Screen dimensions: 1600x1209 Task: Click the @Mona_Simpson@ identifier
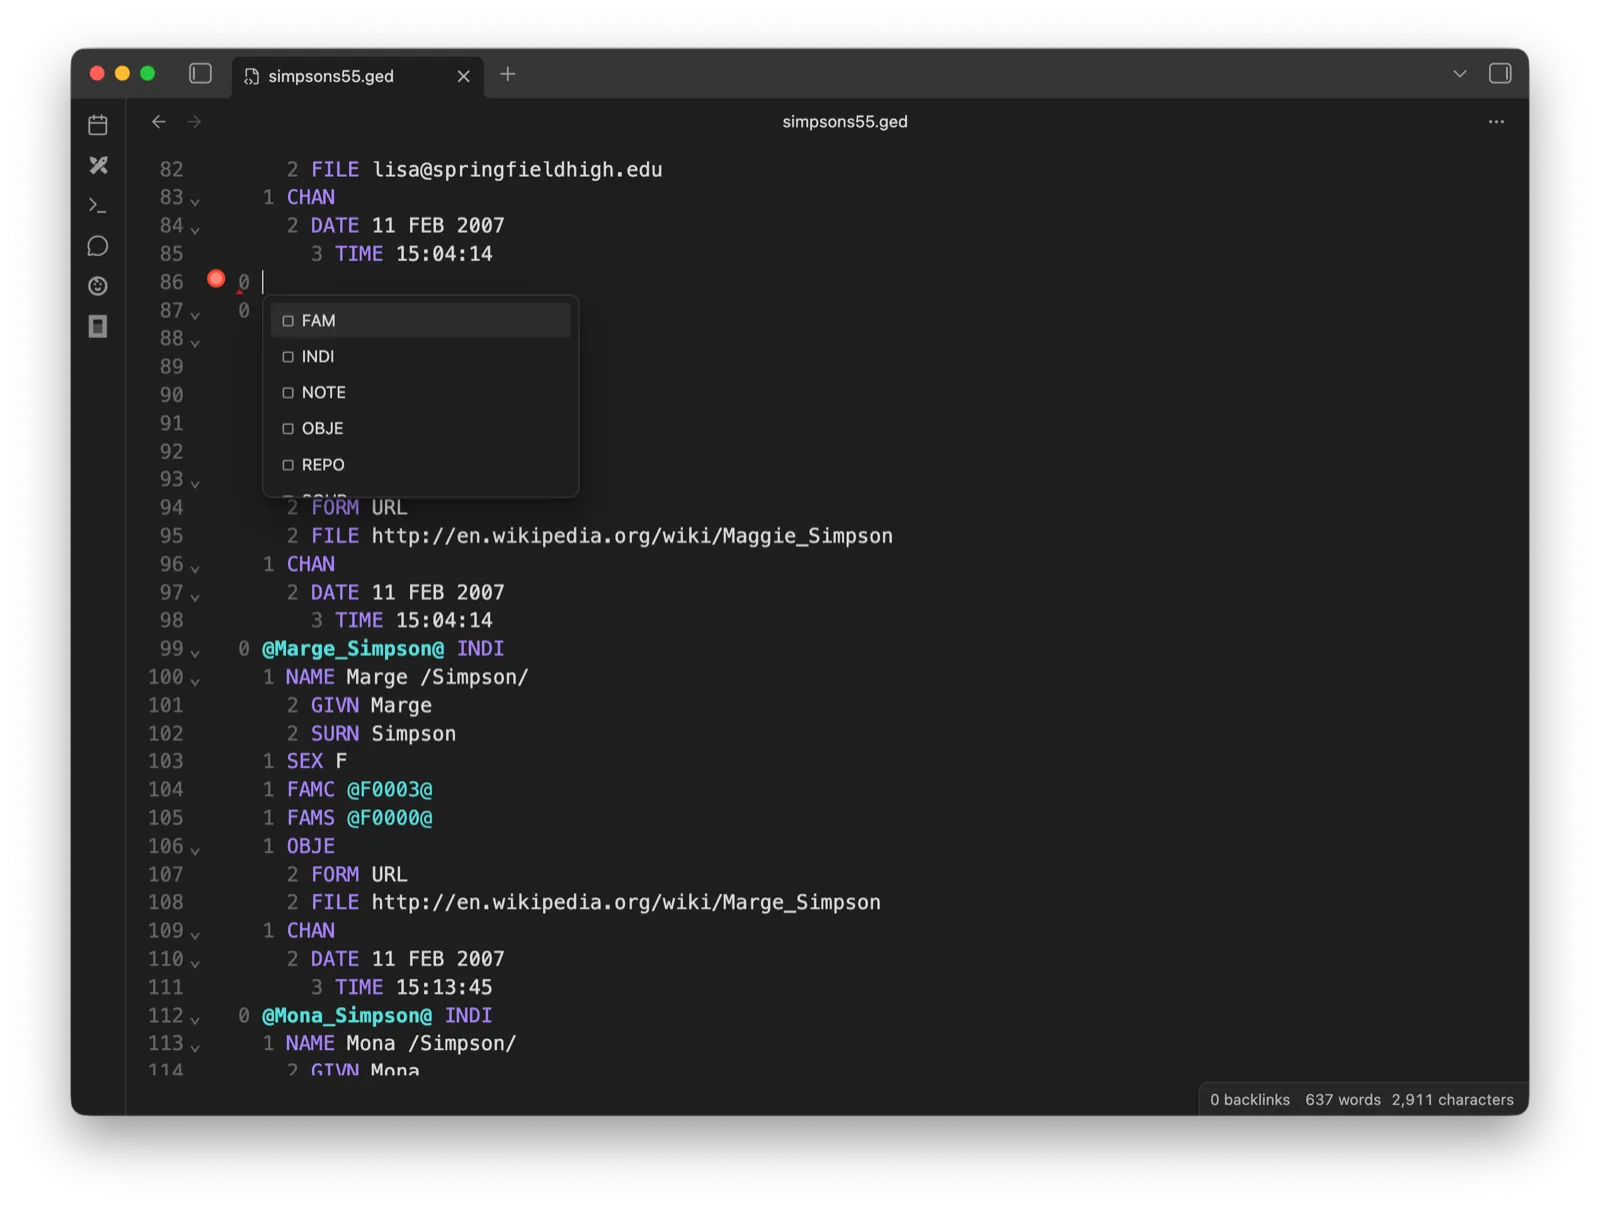point(347,1016)
